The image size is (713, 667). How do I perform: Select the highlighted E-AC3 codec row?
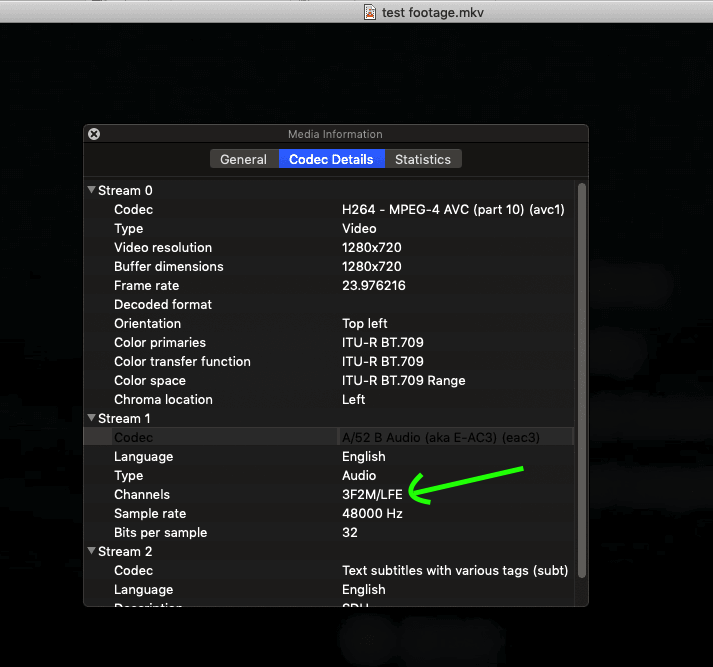pyautogui.click(x=330, y=437)
